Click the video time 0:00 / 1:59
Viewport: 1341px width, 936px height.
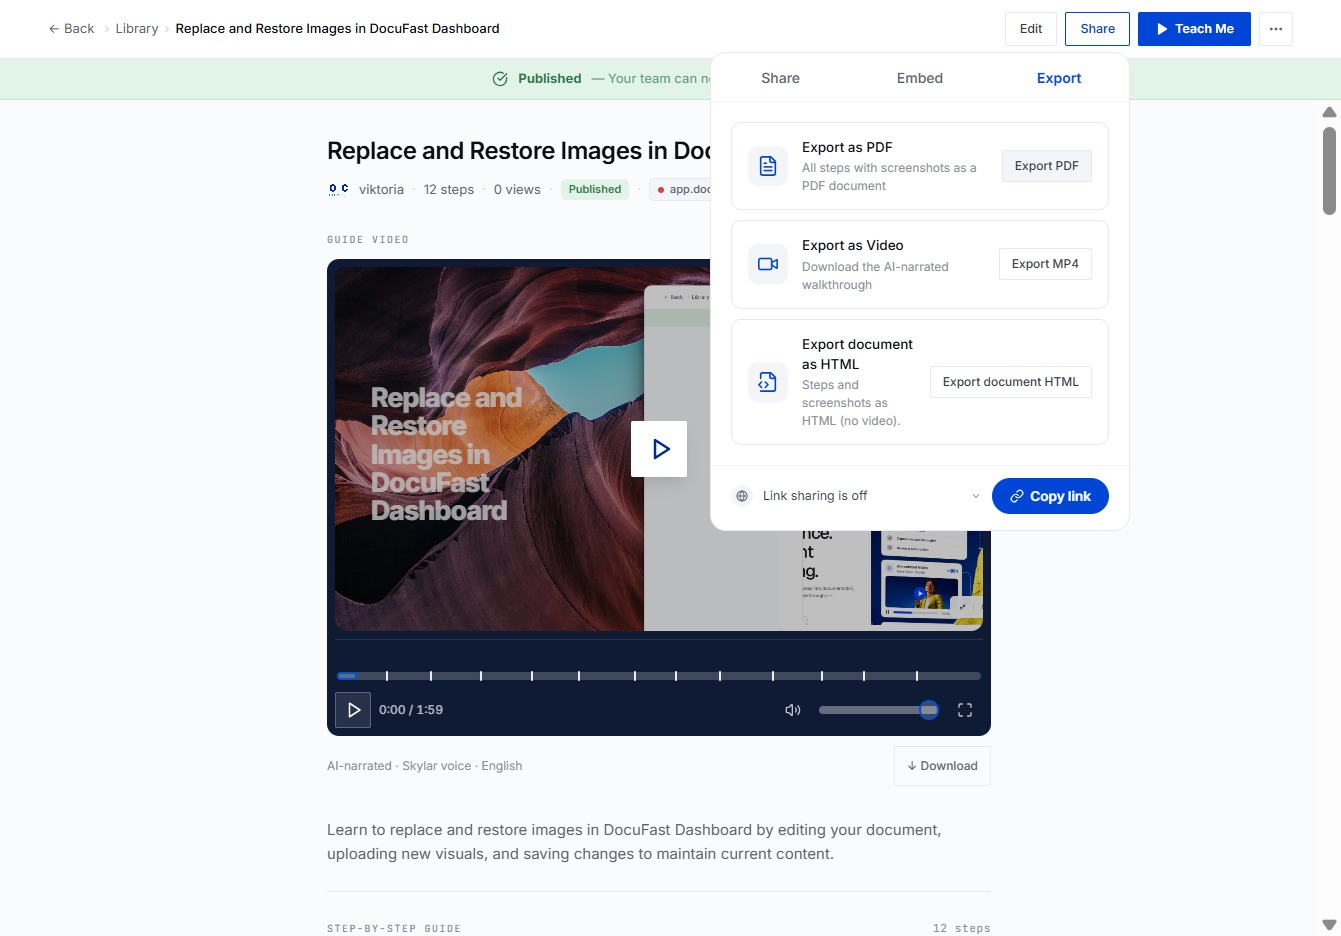point(411,710)
